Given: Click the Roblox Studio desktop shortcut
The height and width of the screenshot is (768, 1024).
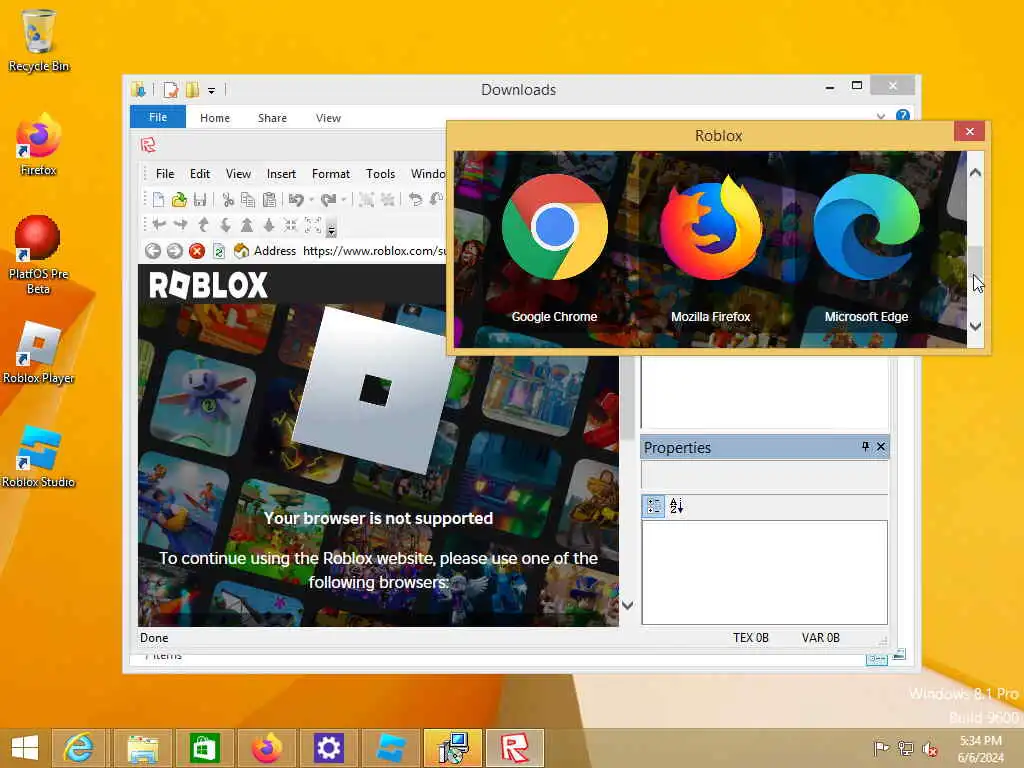Looking at the screenshot, I should (x=39, y=456).
